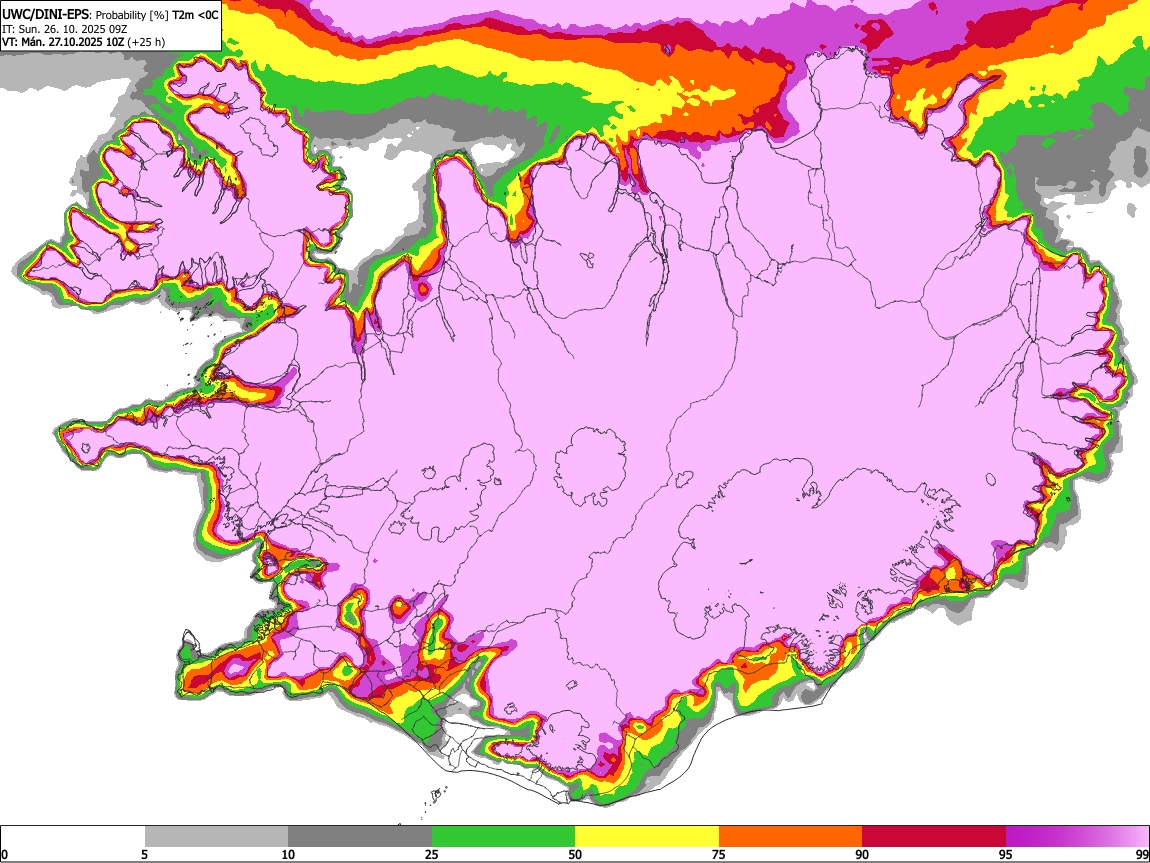Click the UWC/DINI-EPS title text
1150x863 pixels.
tap(45, 14)
